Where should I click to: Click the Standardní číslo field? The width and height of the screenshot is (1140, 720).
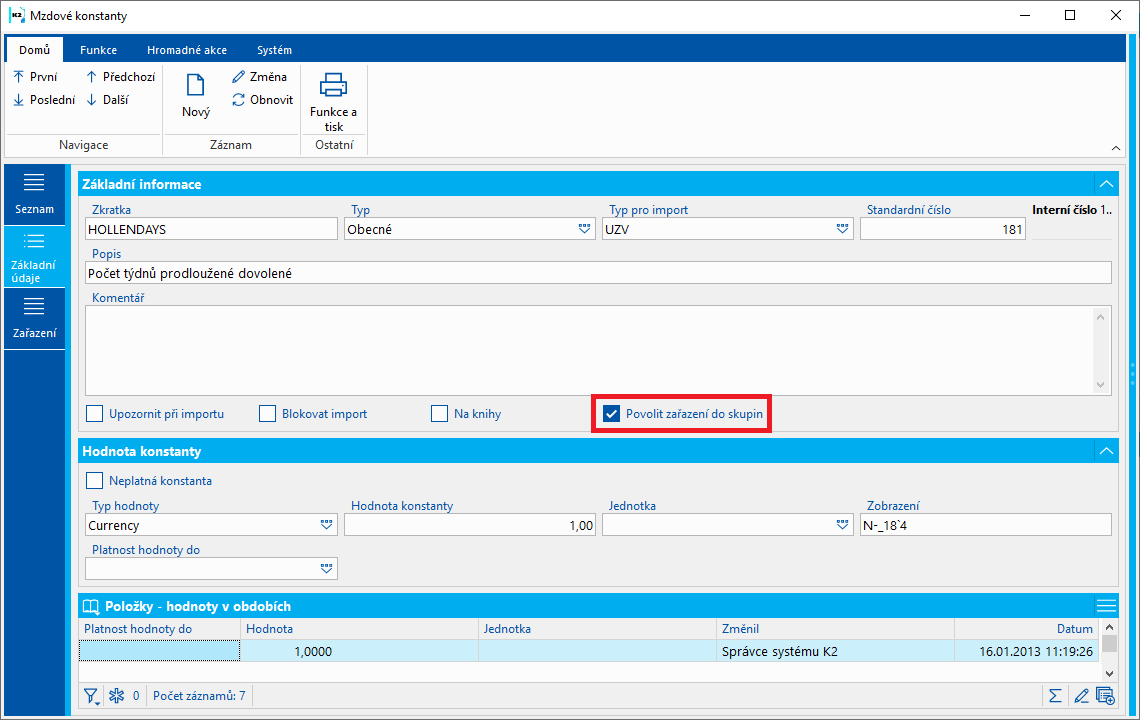pos(942,229)
